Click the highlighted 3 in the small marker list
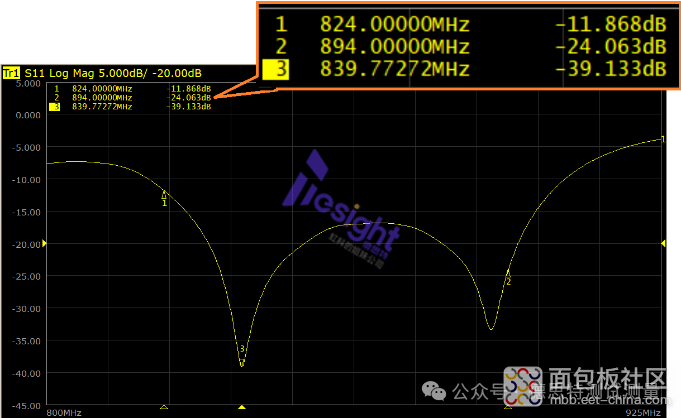 coord(55,107)
